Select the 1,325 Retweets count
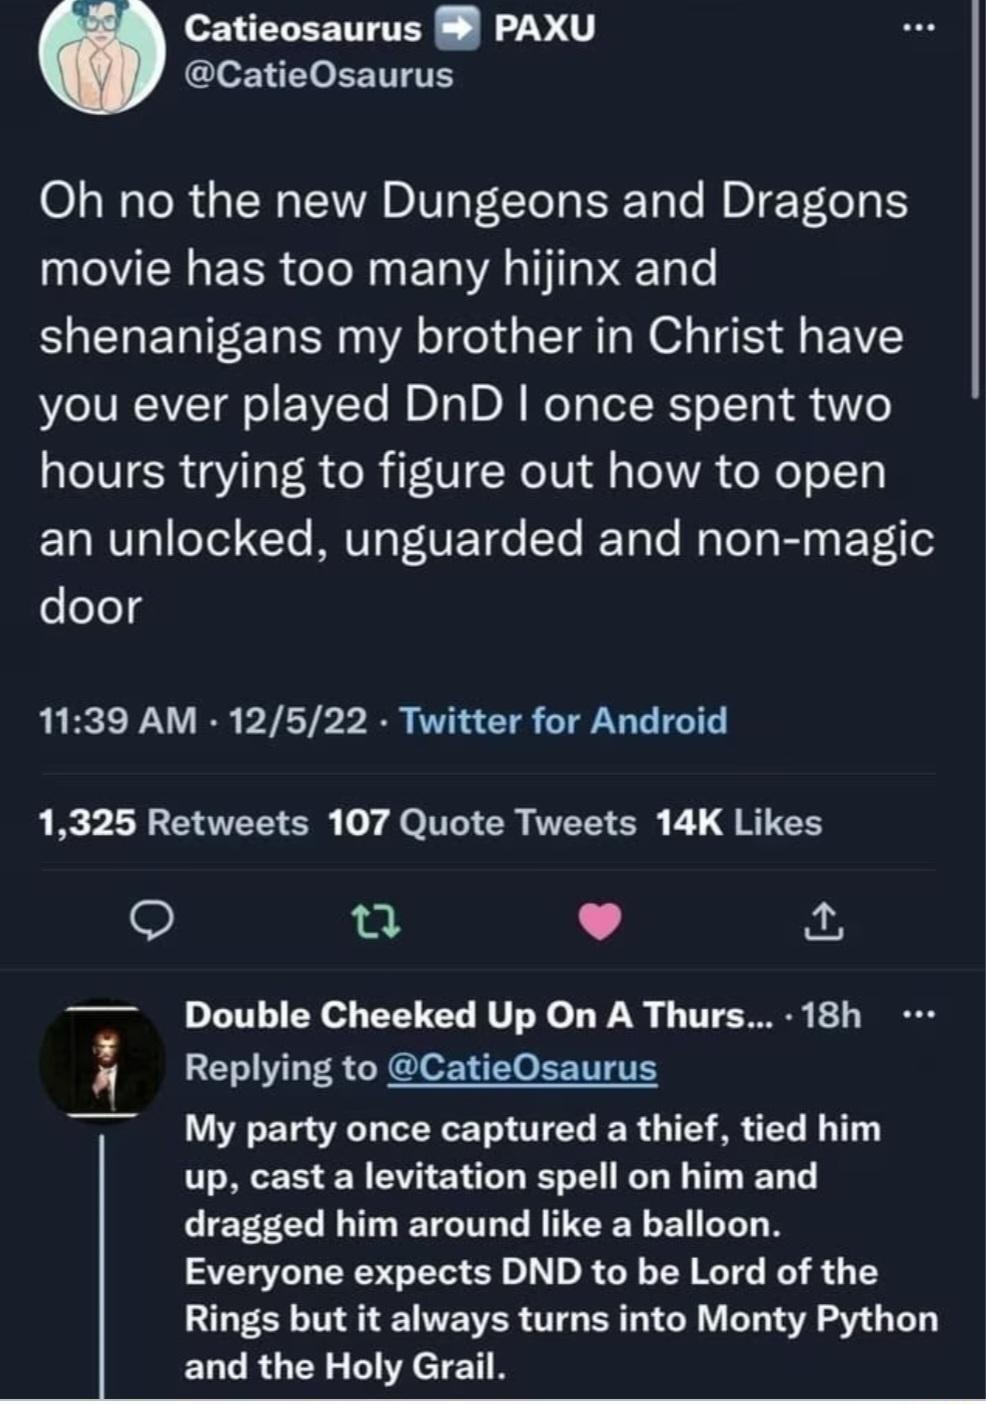986x1404 pixels. point(172,824)
